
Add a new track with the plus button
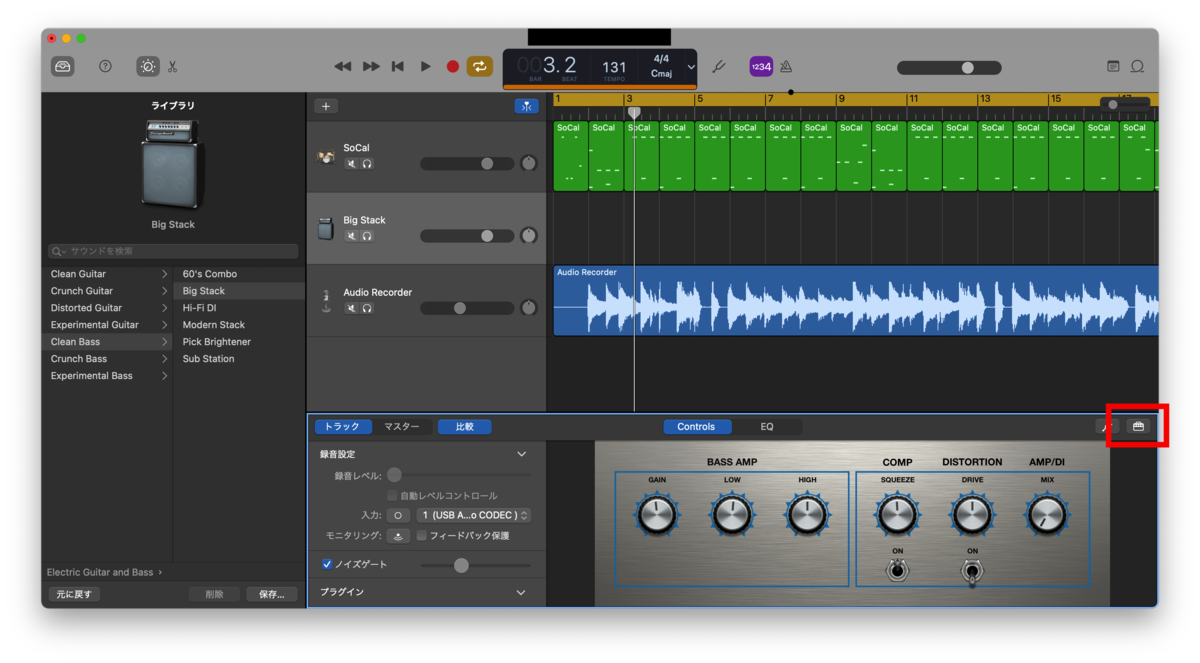(326, 106)
